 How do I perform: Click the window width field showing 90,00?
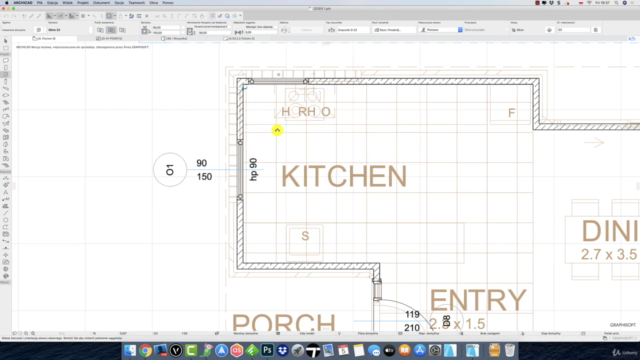pos(166,27)
